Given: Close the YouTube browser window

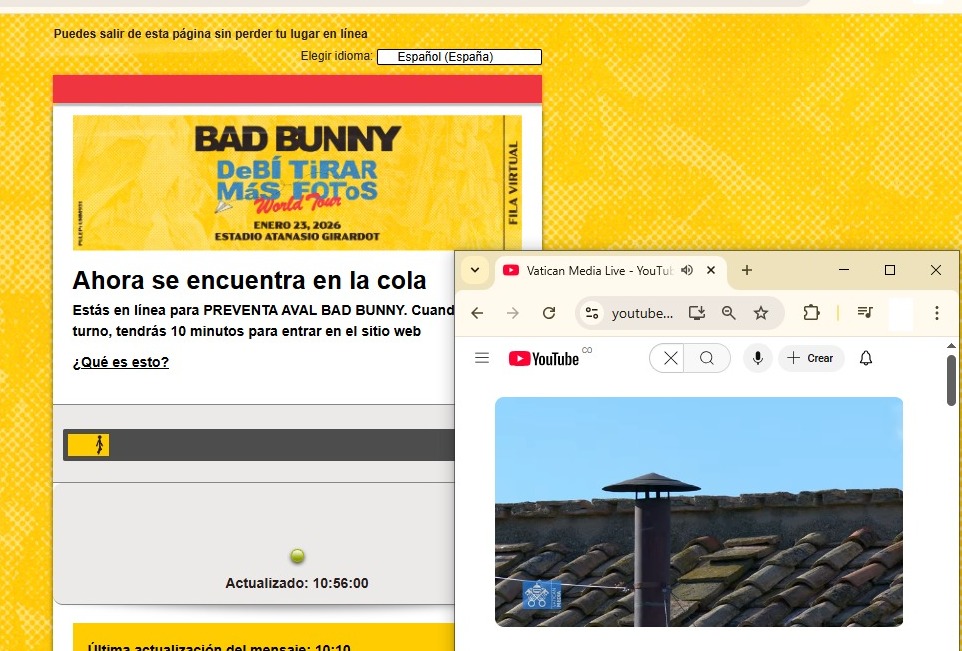Looking at the screenshot, I should pos(936,270).
